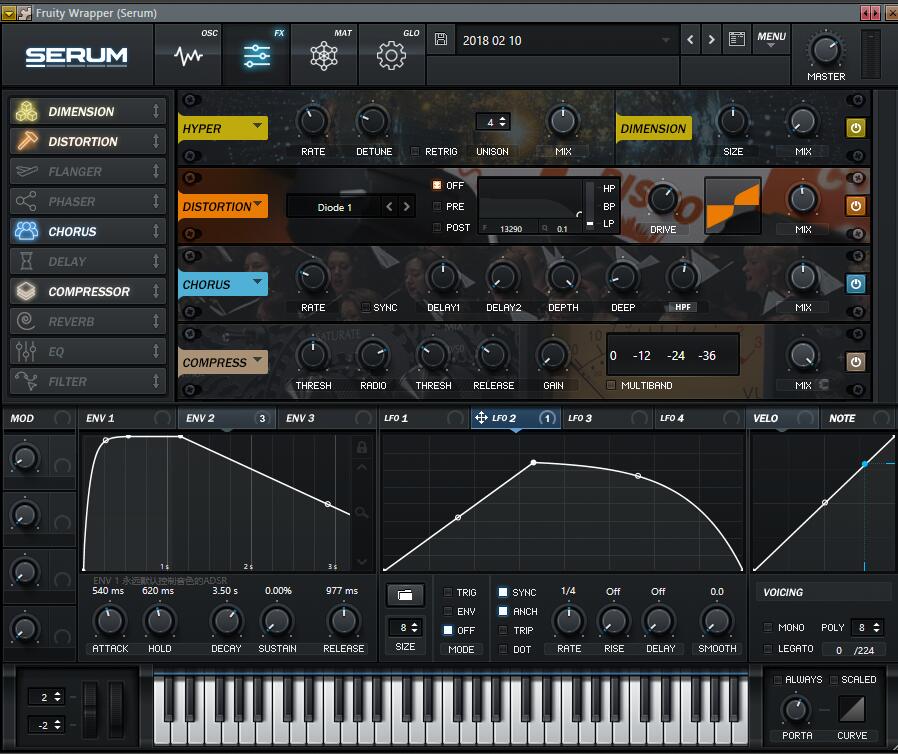
Task: Enable the chorus SYNC checkbox
Action: coord(365,307)
